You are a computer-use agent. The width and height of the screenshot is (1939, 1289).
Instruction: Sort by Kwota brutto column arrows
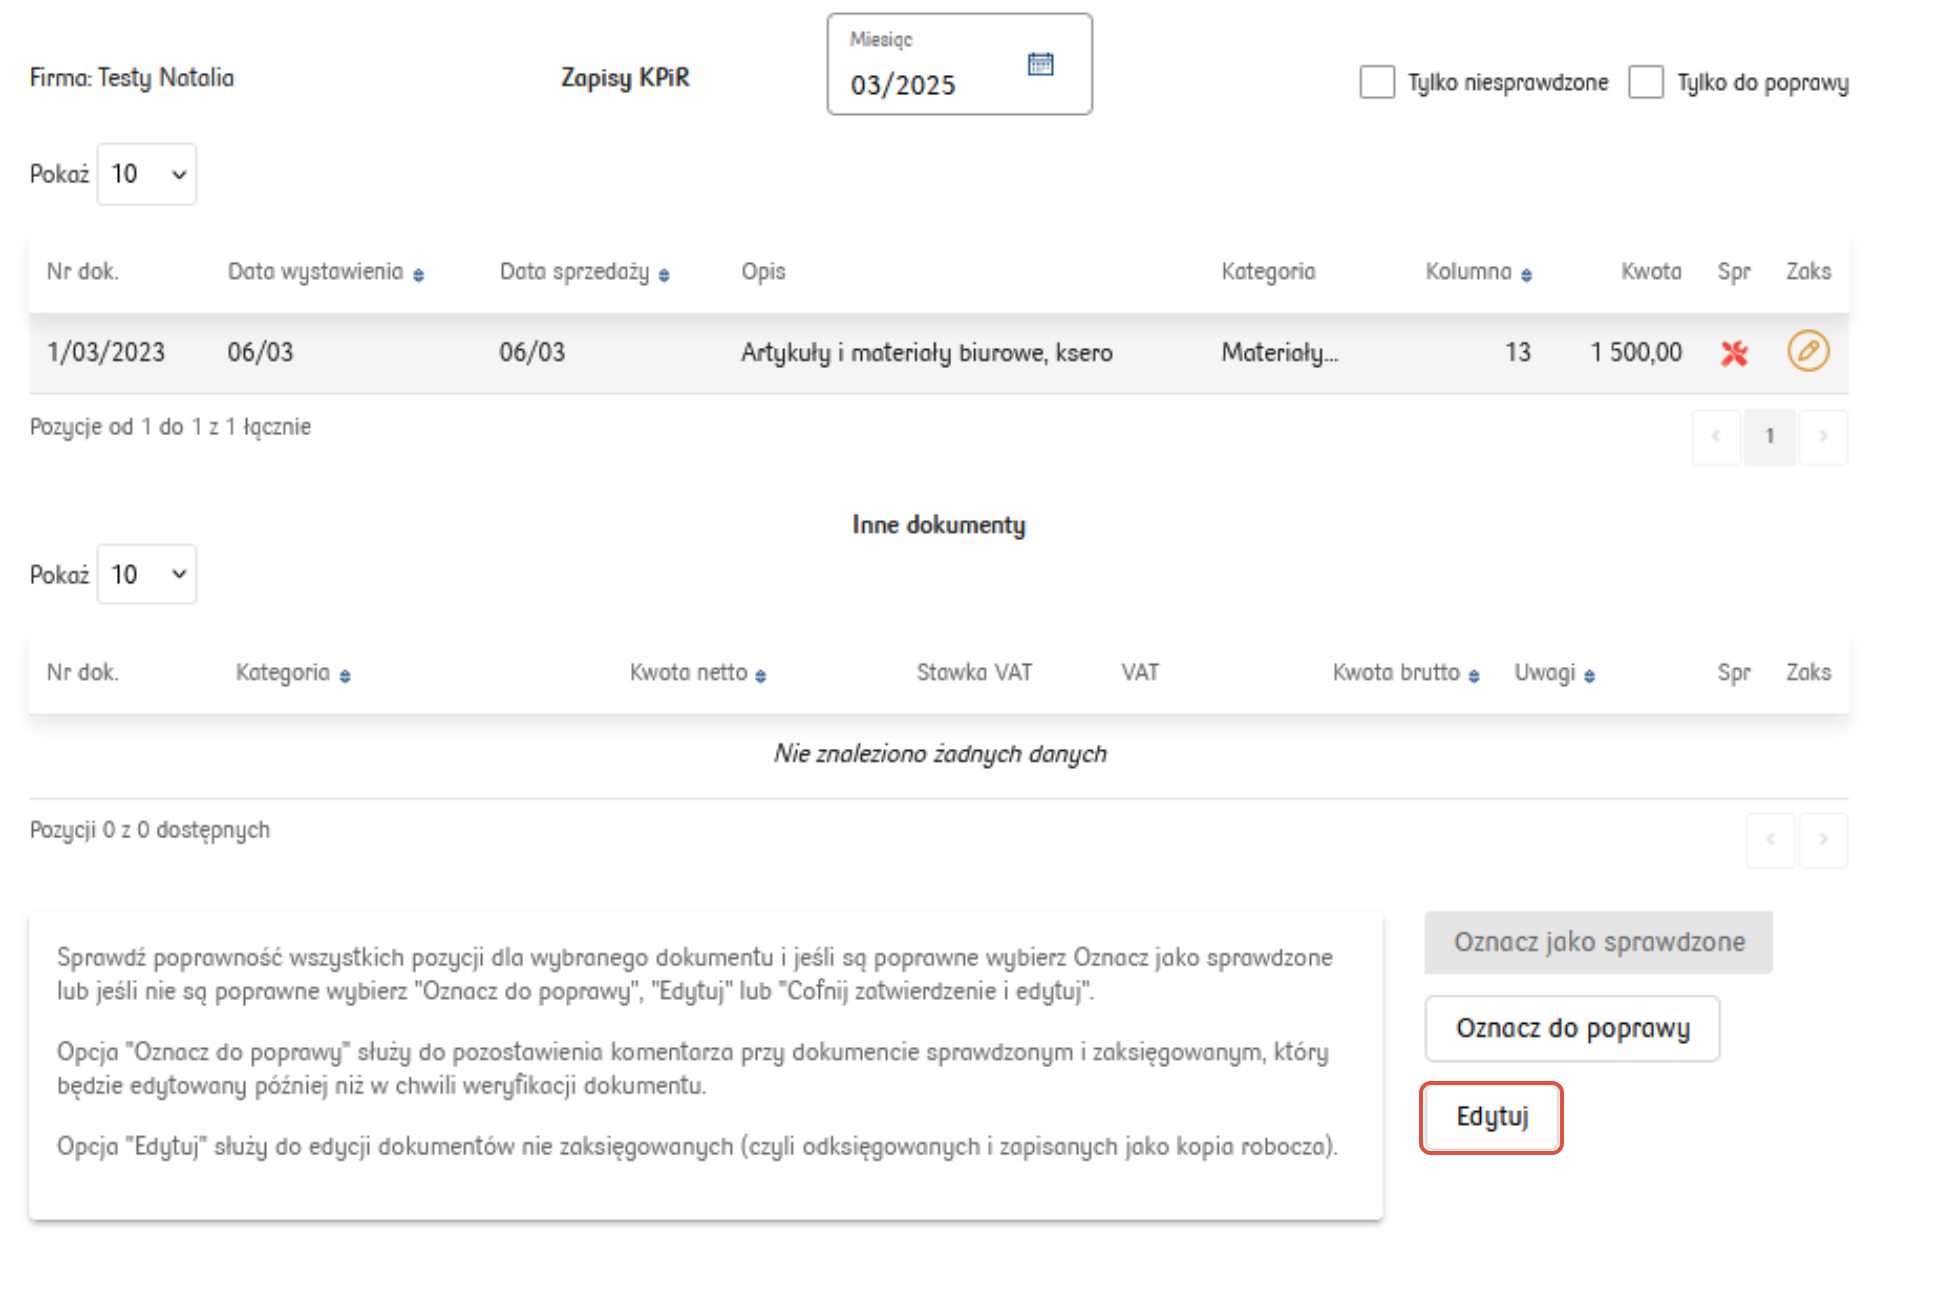[1474, 676]
